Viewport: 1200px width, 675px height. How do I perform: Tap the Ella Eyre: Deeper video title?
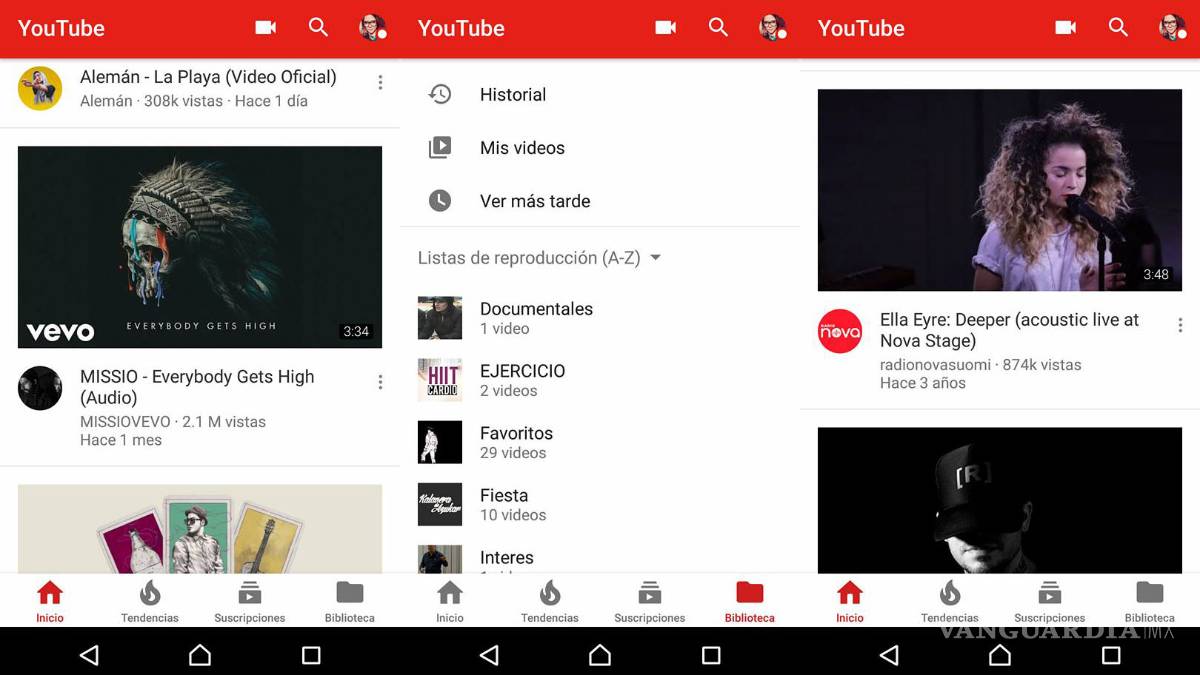[x=1009, y=330]
